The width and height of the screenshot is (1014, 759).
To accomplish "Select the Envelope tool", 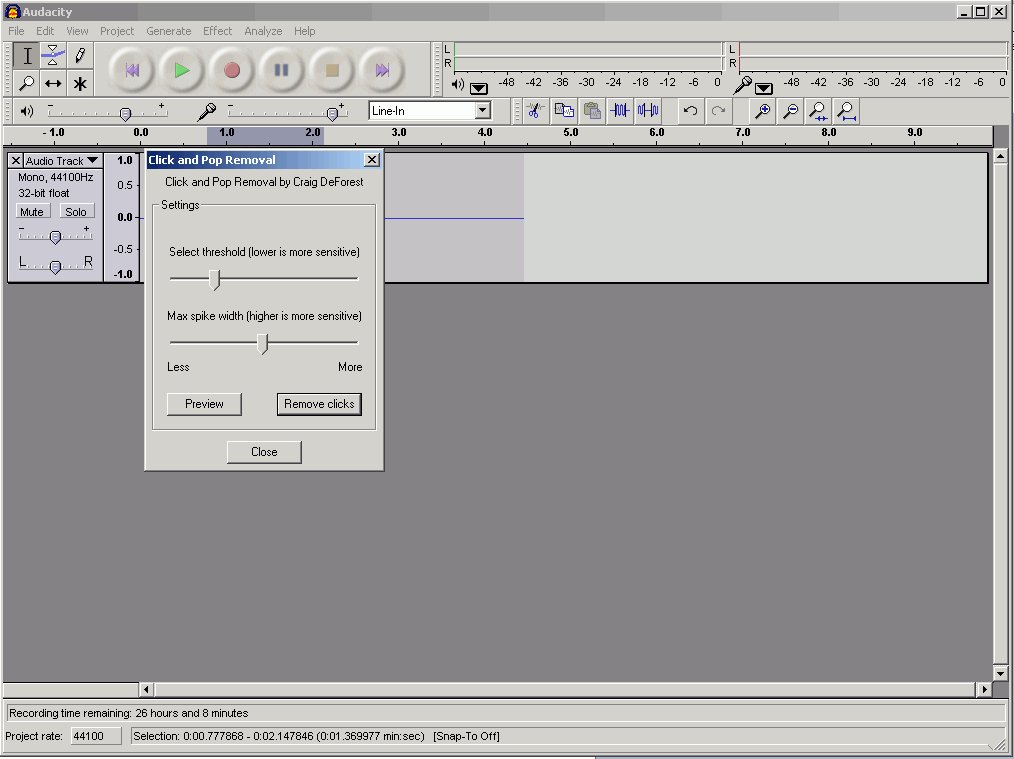I will pos(53,56).
